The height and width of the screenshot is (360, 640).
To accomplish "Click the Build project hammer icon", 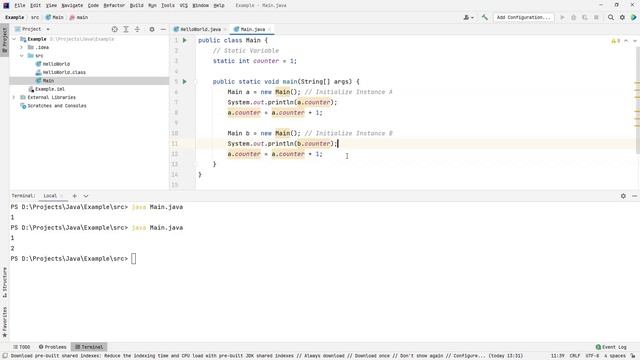I will click(484, 18).
